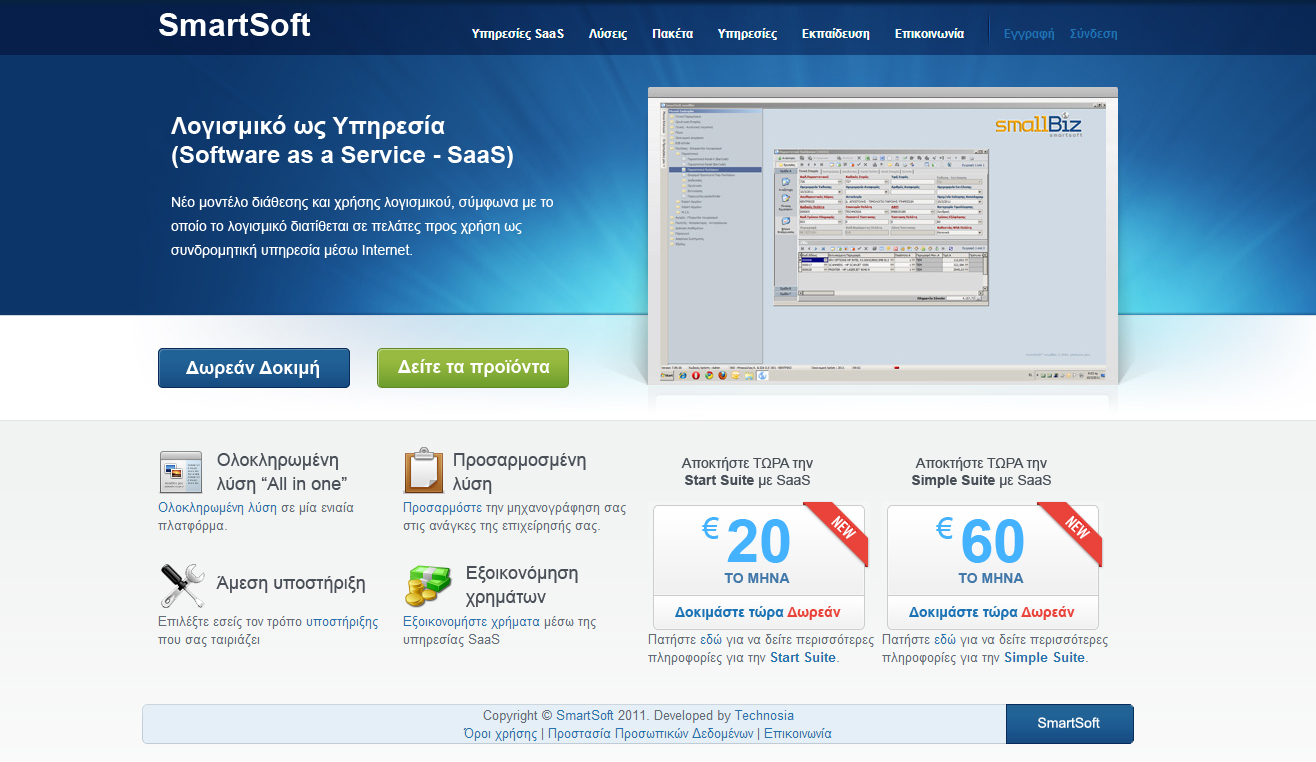The image size is (1316, 762).
Task: Click the wrench and screwdriver support icon
Action: (x=181, y=585)
